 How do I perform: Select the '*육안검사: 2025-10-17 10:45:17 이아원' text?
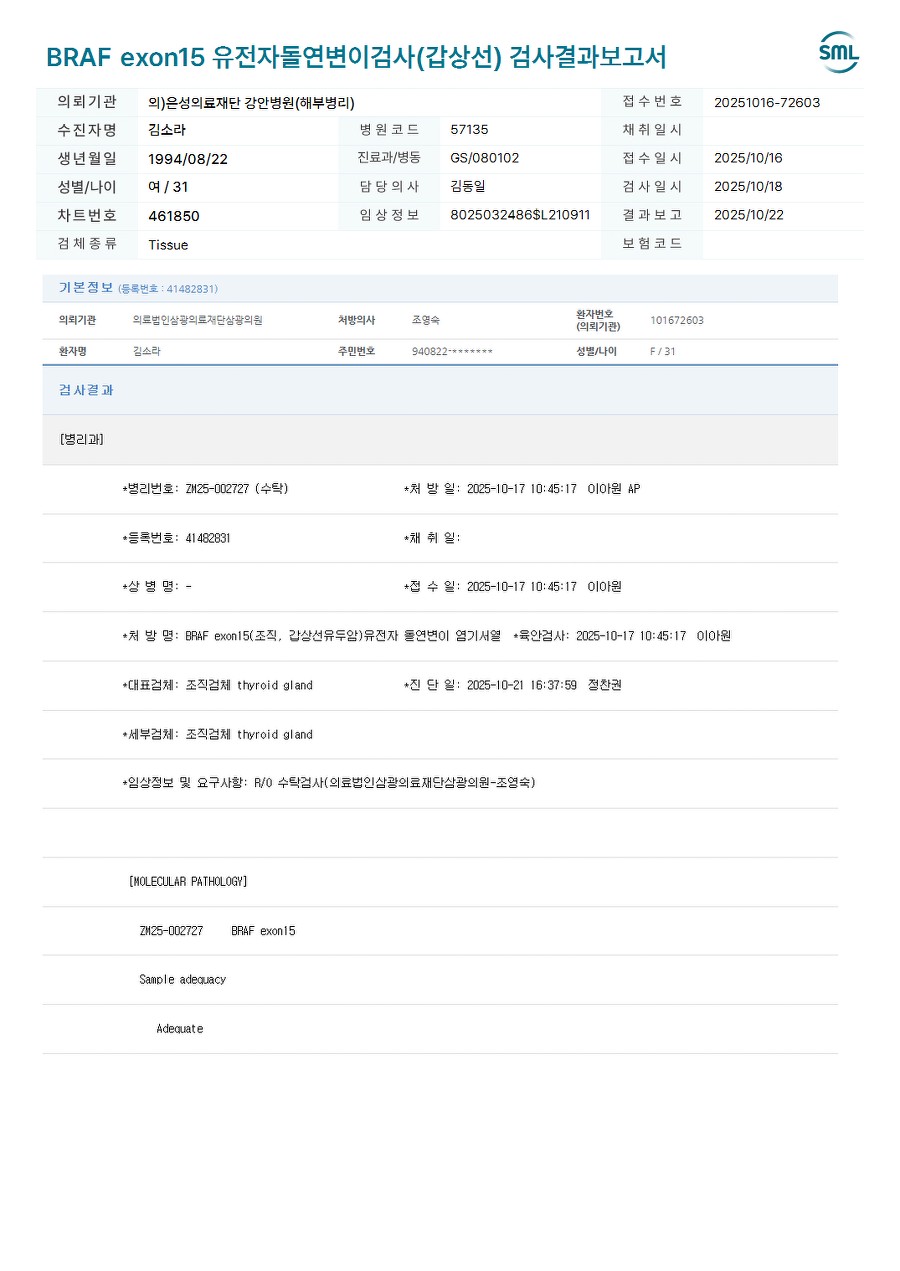(622, 636)
